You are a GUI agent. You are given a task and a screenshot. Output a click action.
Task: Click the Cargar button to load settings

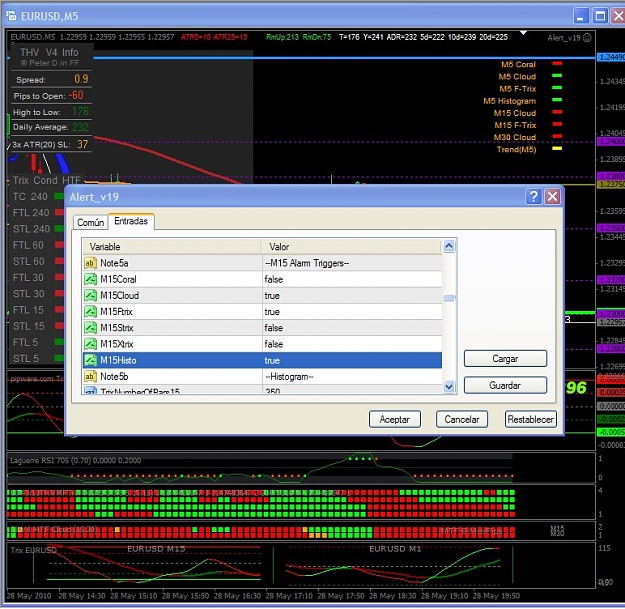[x=505, y=359]
